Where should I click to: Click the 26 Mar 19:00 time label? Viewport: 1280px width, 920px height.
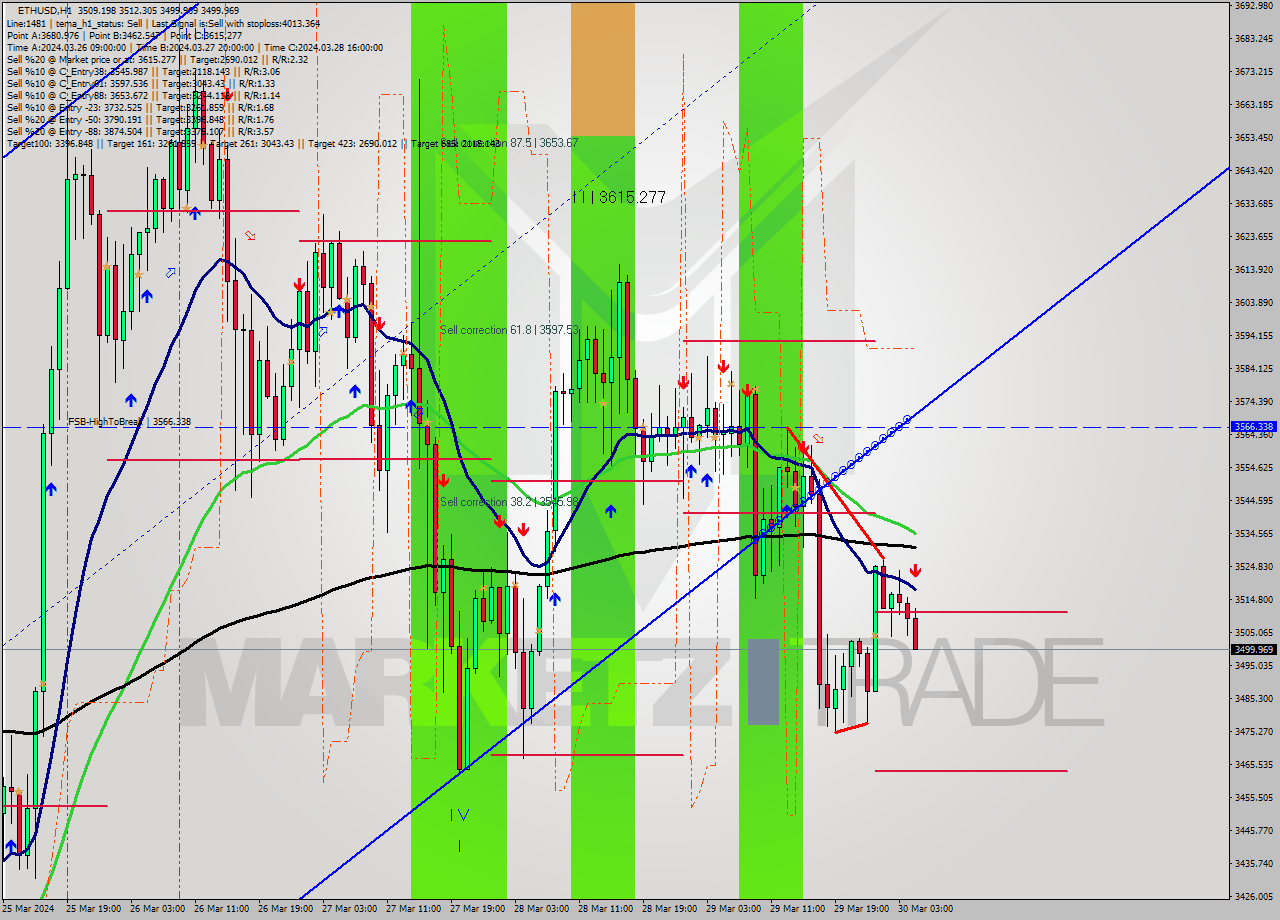[285, 909]
